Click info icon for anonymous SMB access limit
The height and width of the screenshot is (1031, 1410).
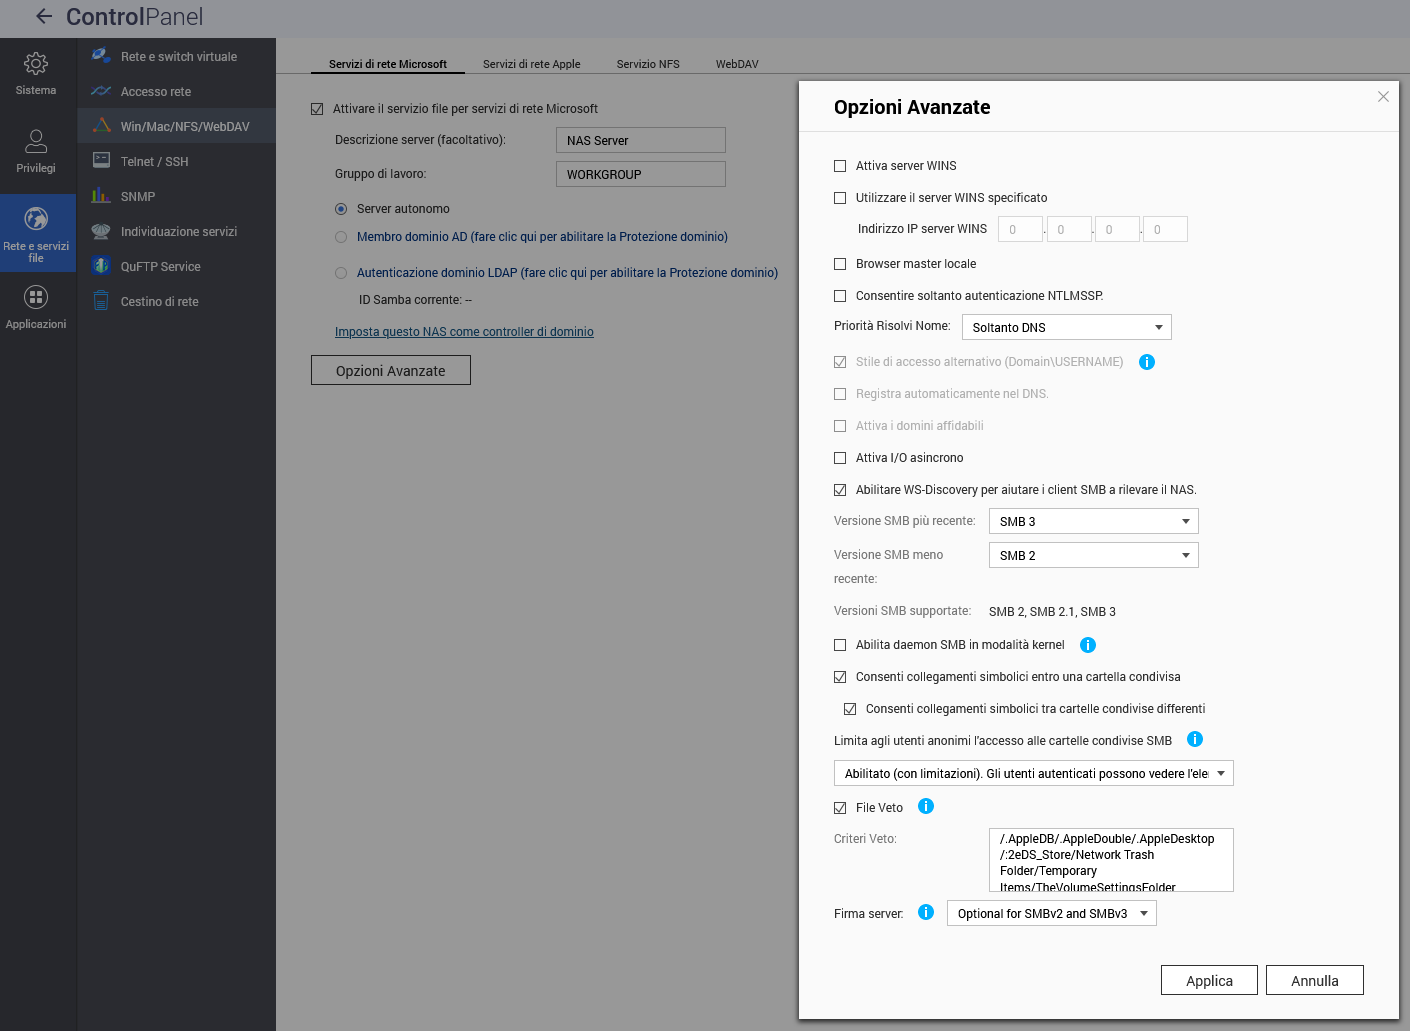point(1194,739)
